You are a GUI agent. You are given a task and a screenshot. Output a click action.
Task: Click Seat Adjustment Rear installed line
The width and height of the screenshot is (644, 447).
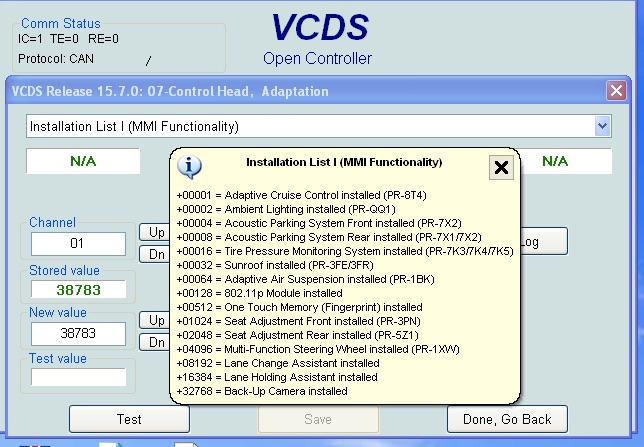point(297,335)
